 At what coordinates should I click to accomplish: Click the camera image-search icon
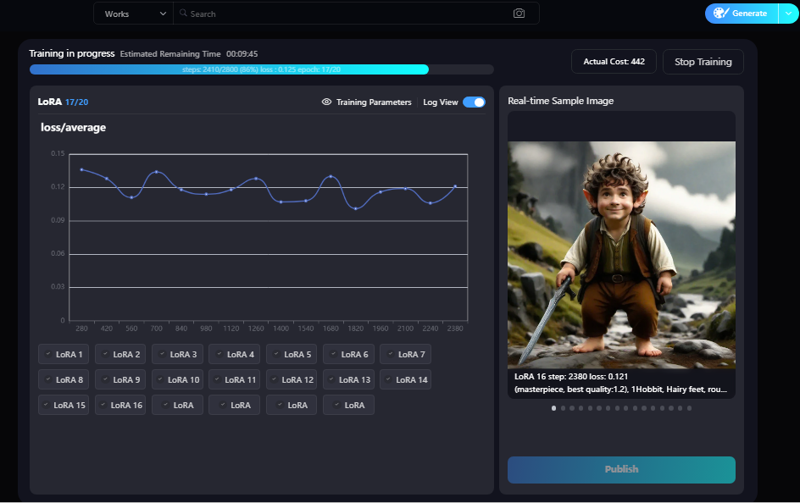pos(519,14)
